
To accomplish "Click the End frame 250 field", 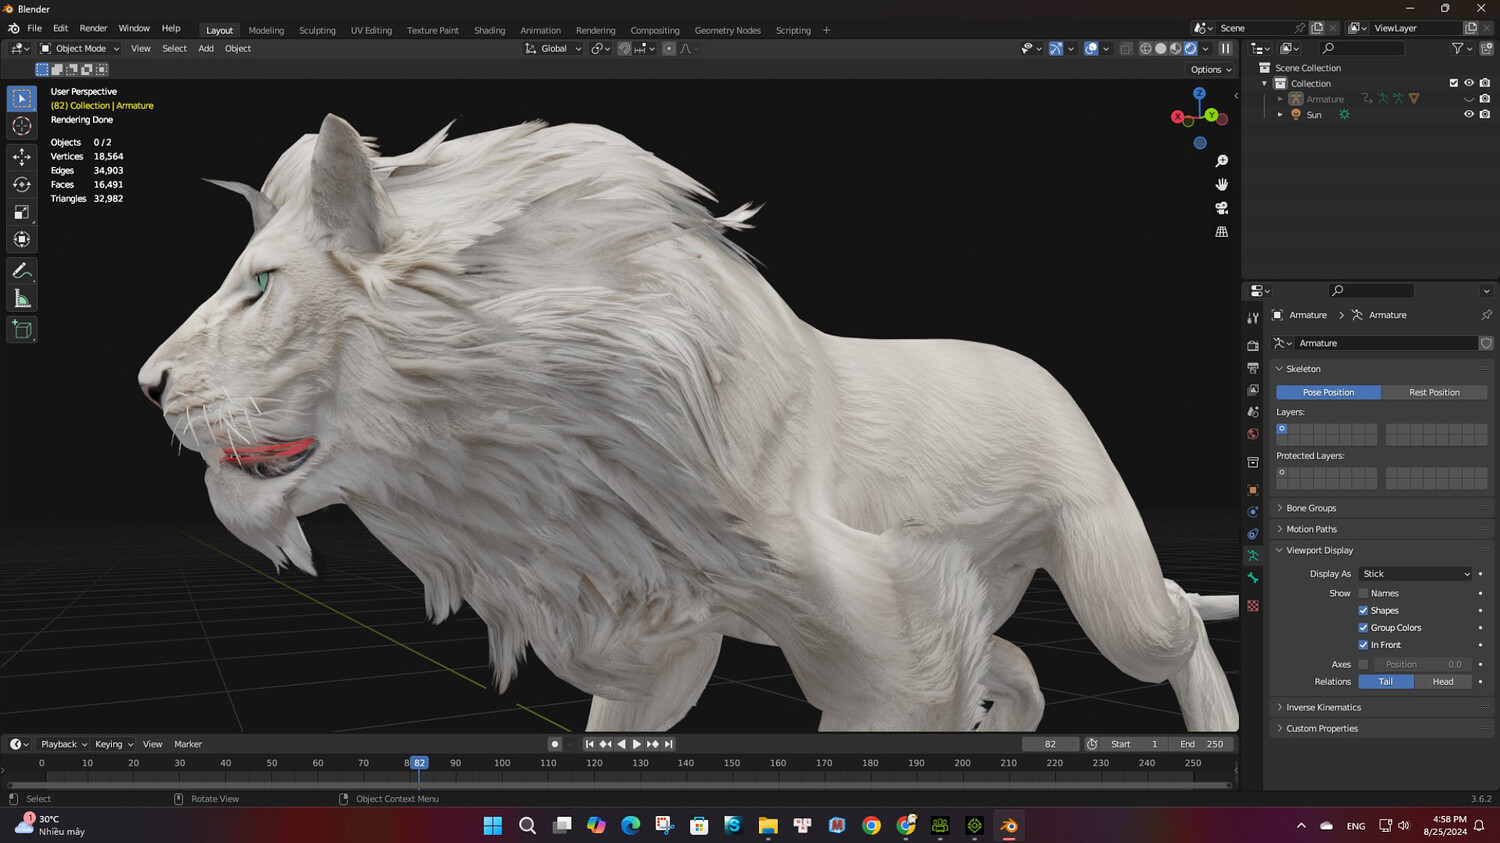I will pyautogui.click(x=1202, y=744).
